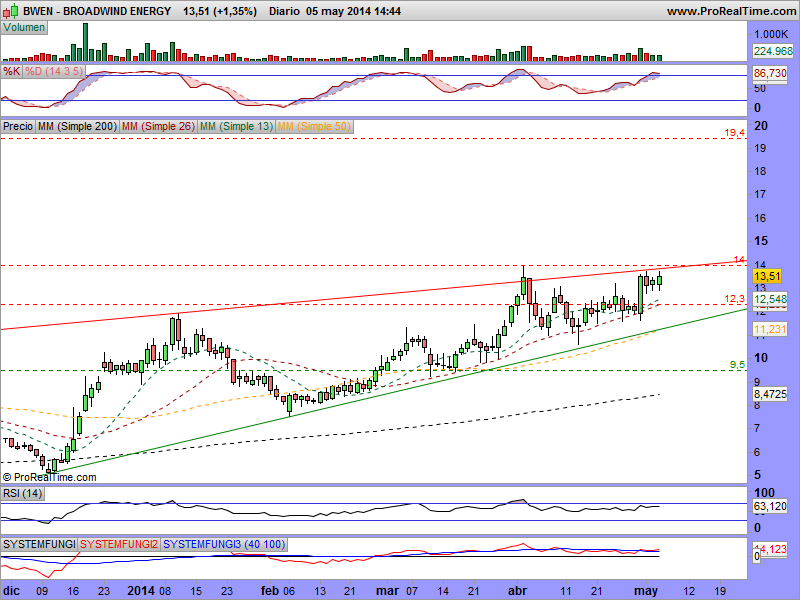Open the www.ProRealTime.com link
Image resolution: width=800 pixels, height=600 pixels.
(731, 11)
